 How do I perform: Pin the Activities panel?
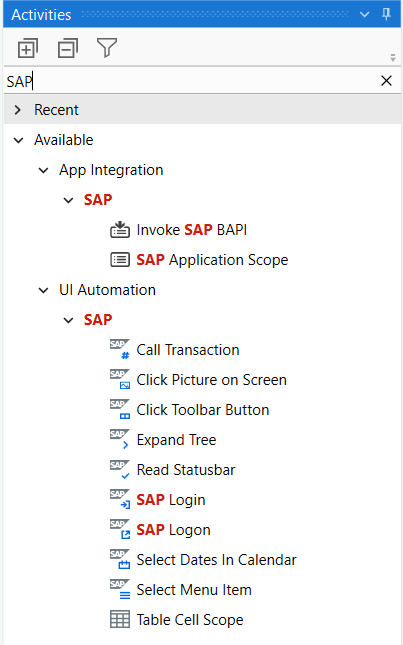tap(386, 14)
